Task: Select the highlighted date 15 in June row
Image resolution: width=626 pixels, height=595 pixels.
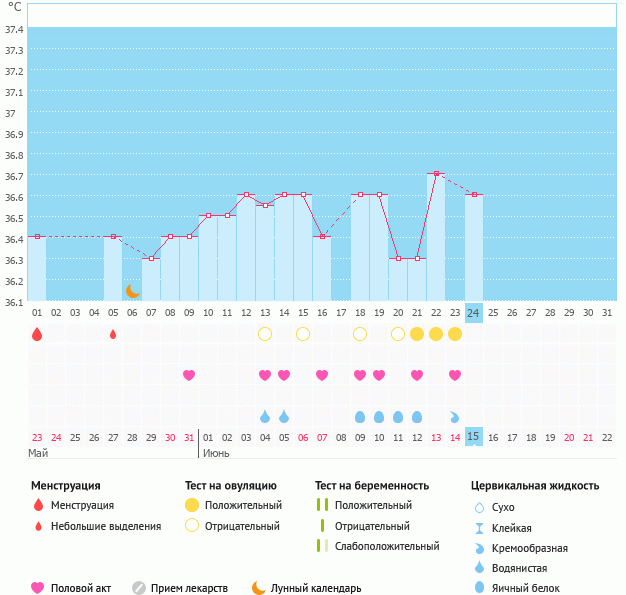Action: tap(474, 437)
